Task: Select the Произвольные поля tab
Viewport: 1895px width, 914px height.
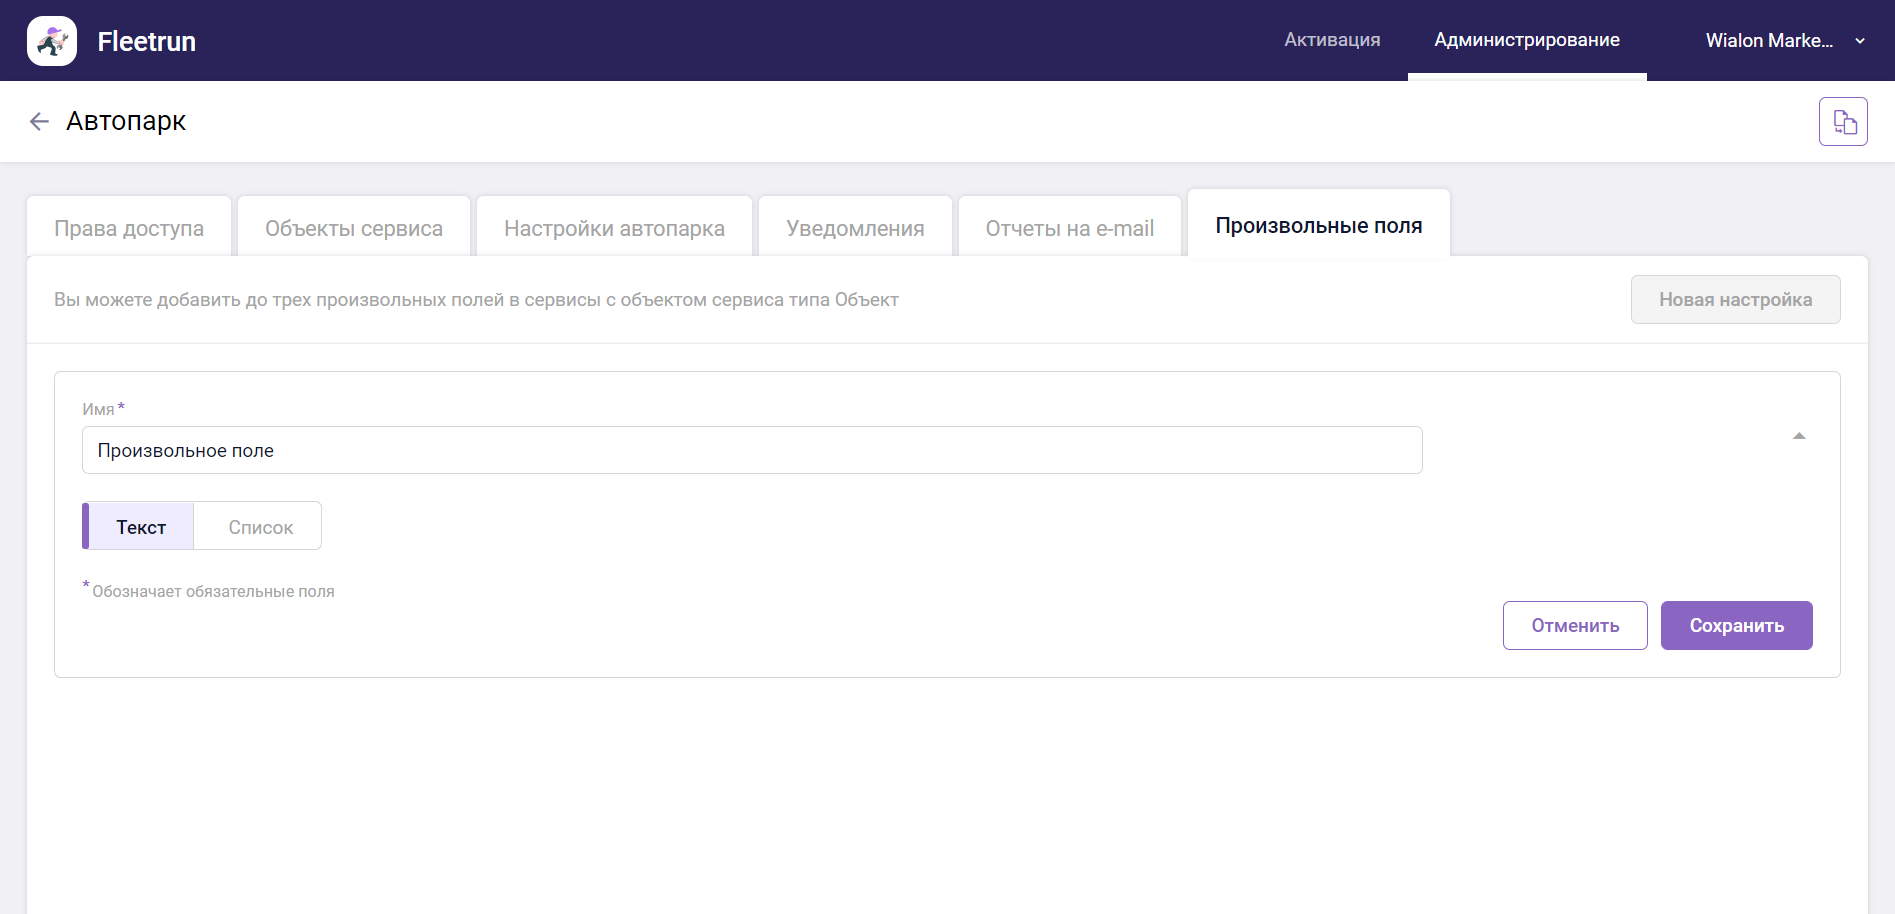Action: tap(1318, 225)
